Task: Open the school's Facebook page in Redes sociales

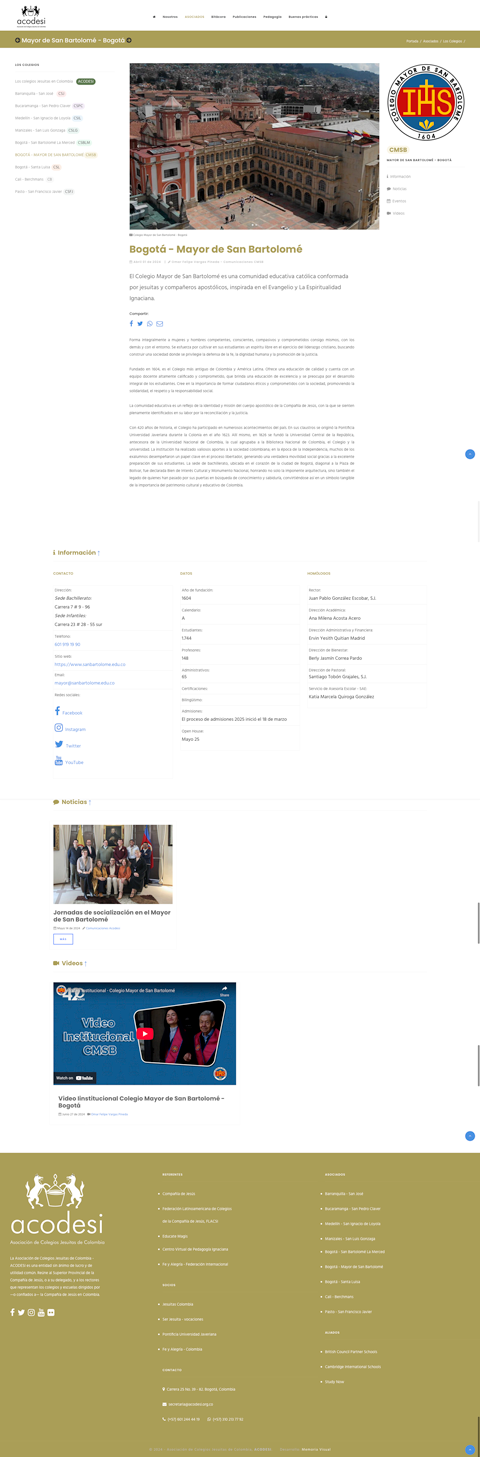Action: (69, 712)
